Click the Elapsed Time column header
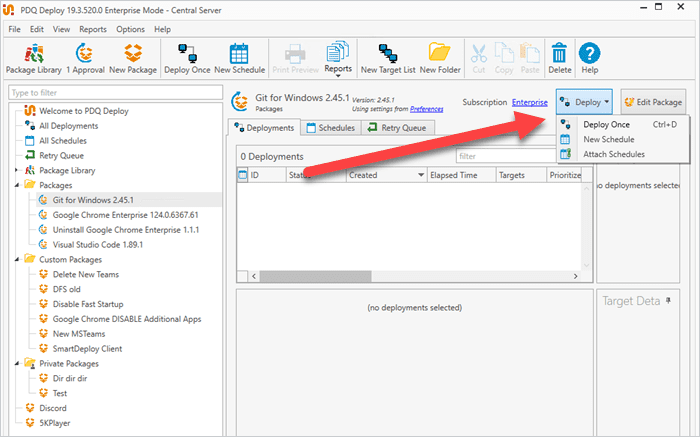The image size is (700, 437). click(462, 175)
